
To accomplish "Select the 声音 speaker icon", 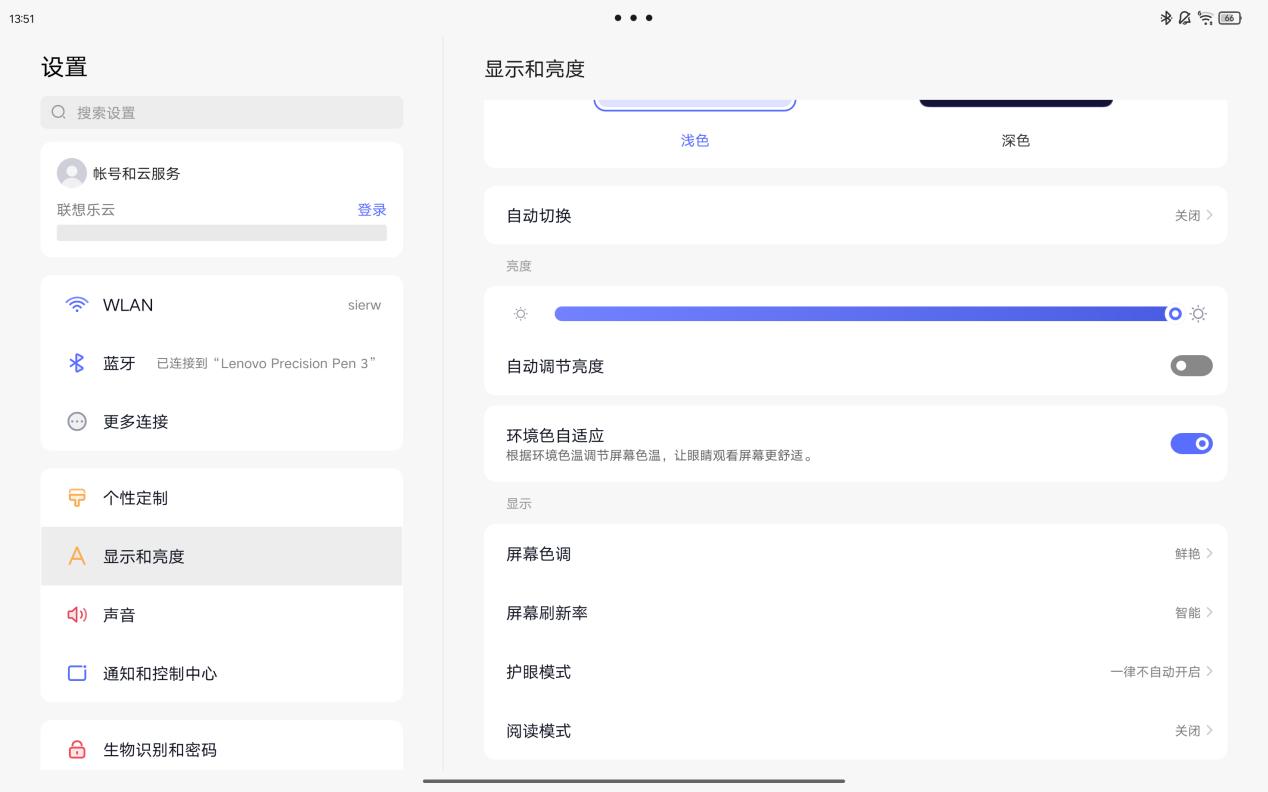I will click(77, 614).
